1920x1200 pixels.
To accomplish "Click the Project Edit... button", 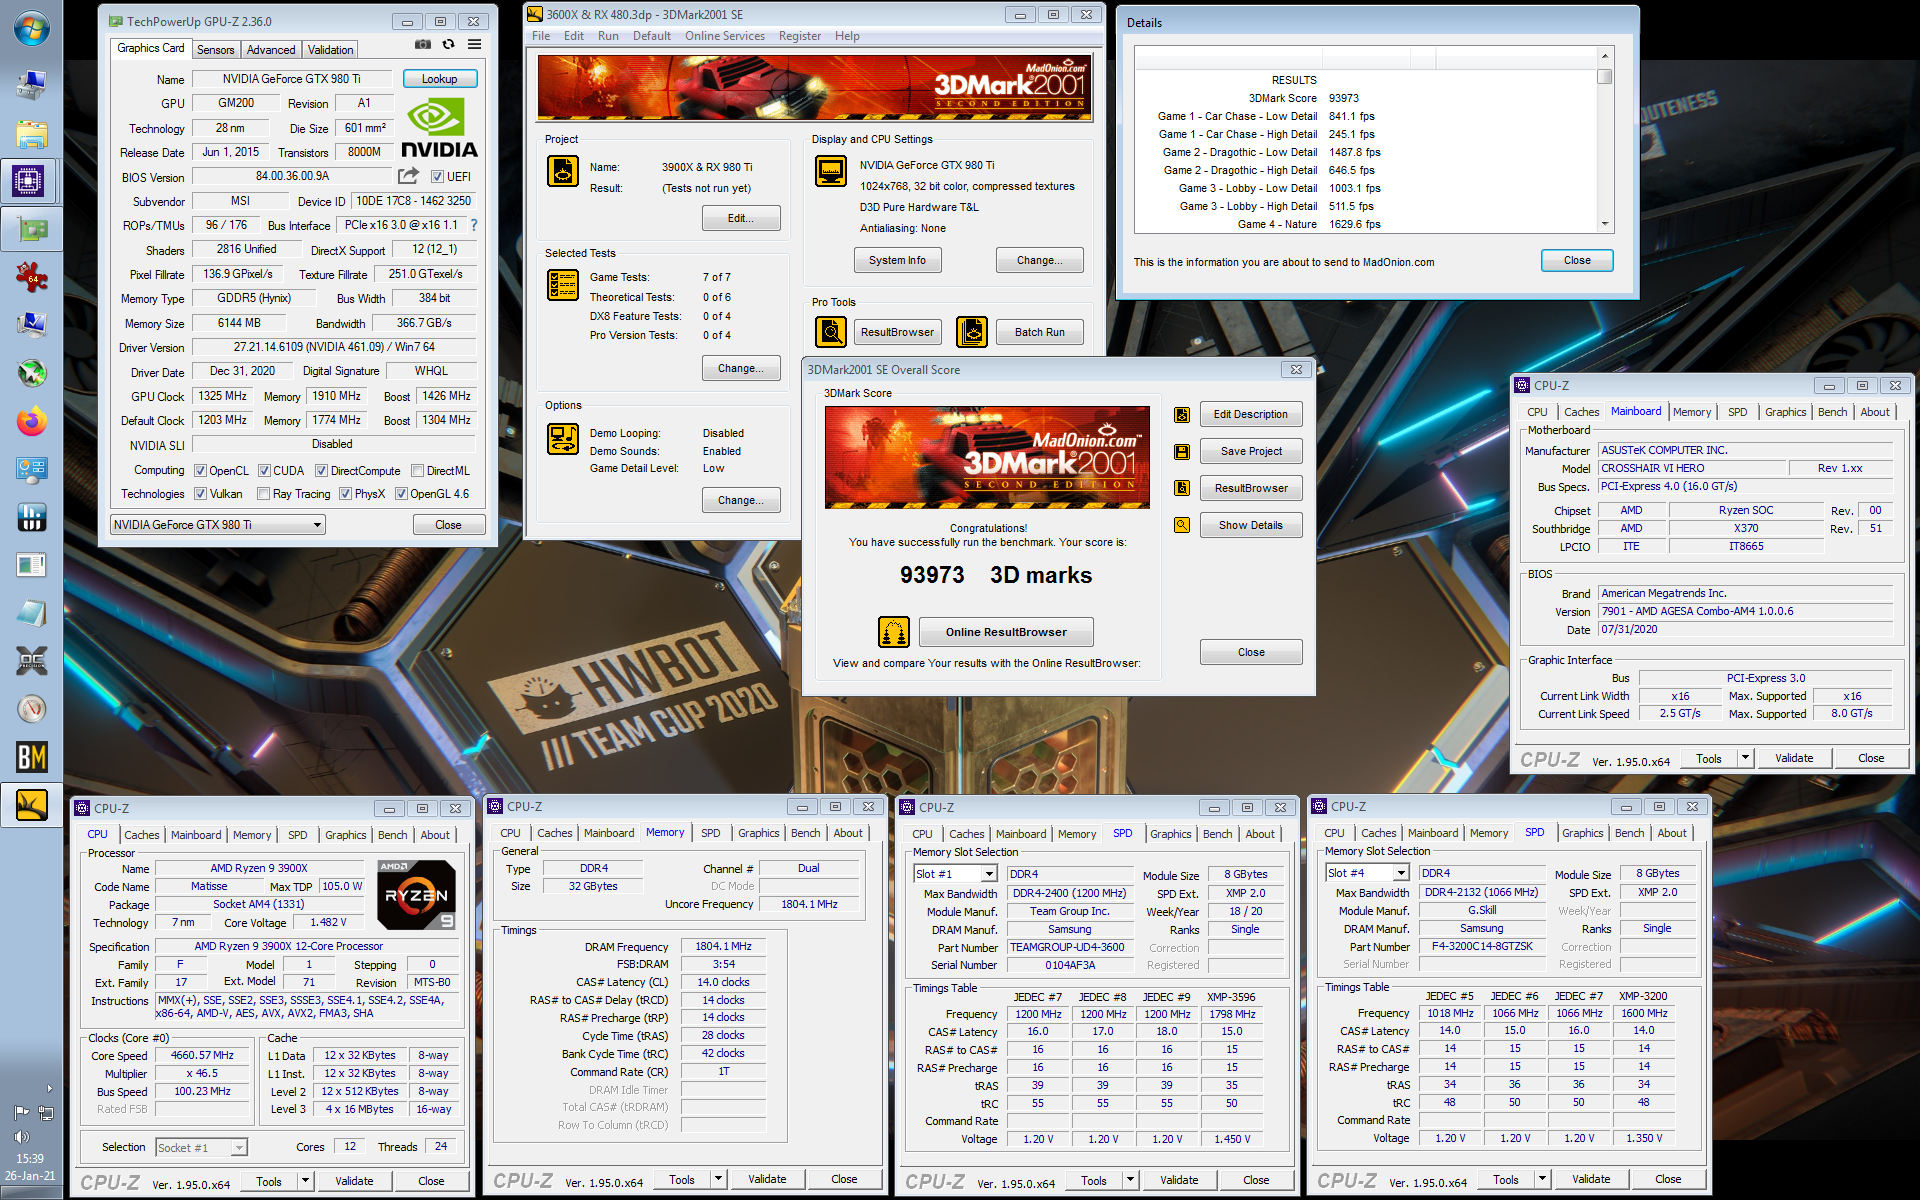I will 740,218.
